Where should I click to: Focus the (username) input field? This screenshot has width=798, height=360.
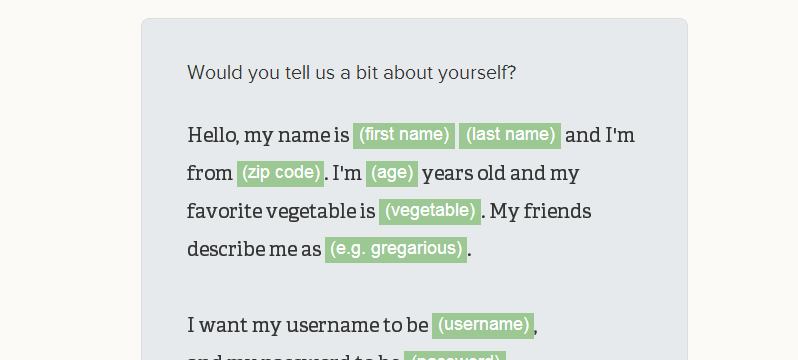pos(483,325)
